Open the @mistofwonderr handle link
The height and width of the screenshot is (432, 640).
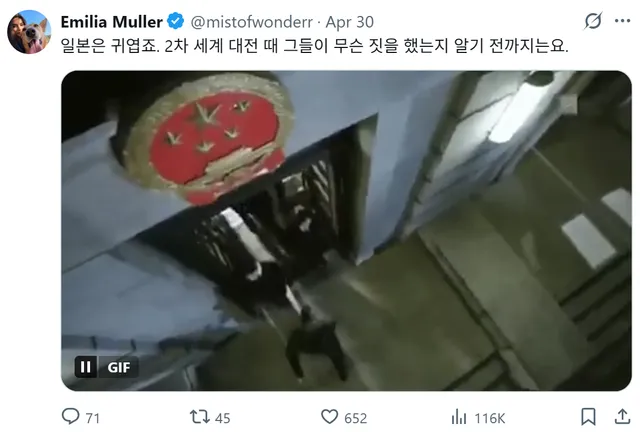[251, 22]
